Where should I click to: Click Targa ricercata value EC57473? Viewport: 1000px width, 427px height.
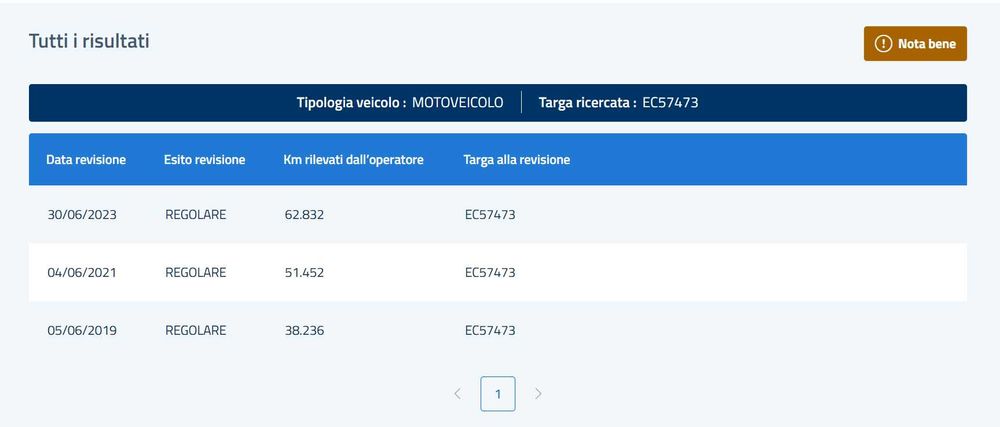(670, 103)
